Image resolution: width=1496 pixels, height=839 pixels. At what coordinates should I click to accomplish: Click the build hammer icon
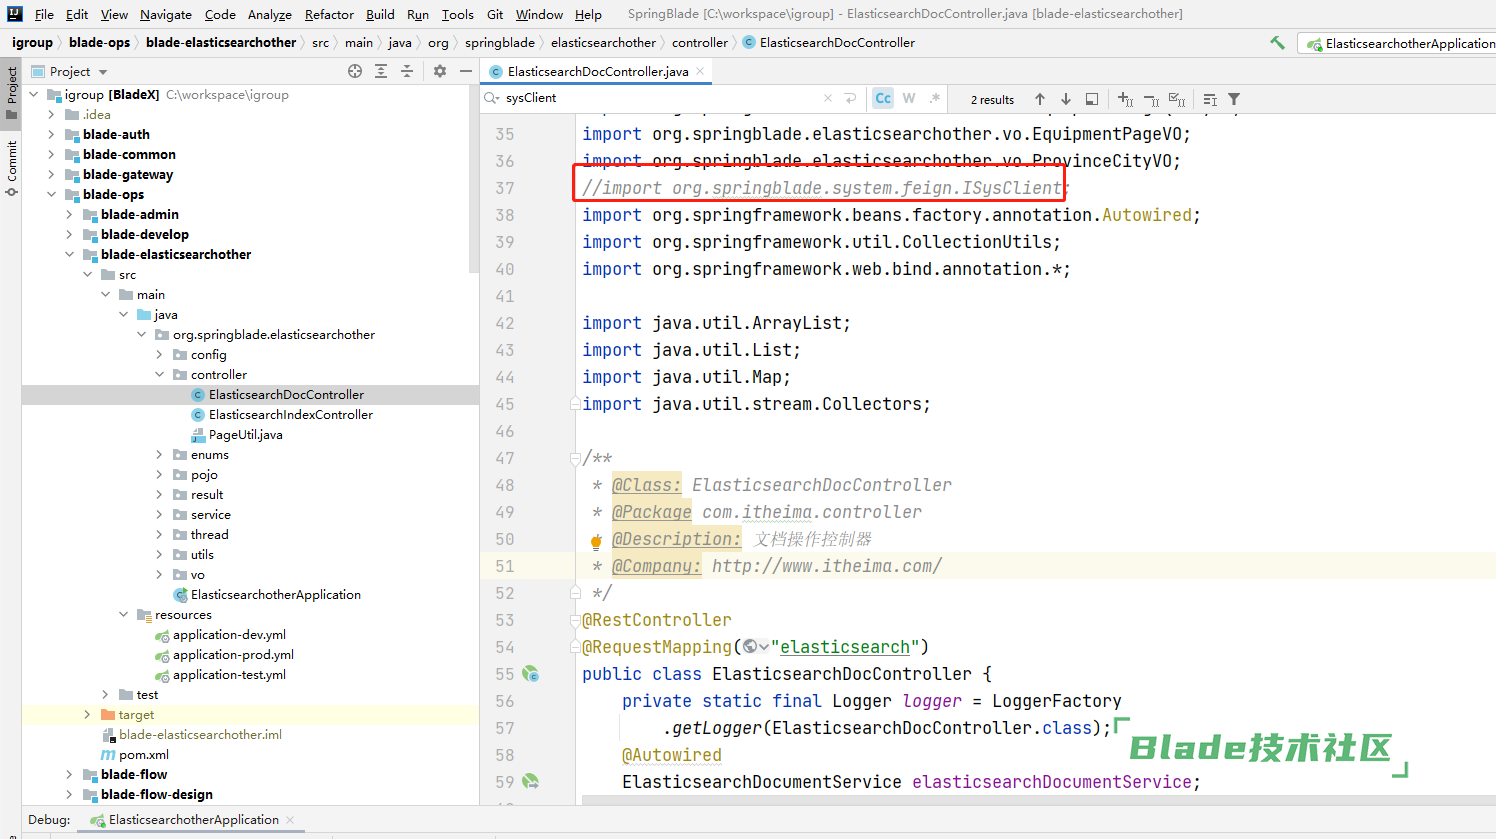1277,43
